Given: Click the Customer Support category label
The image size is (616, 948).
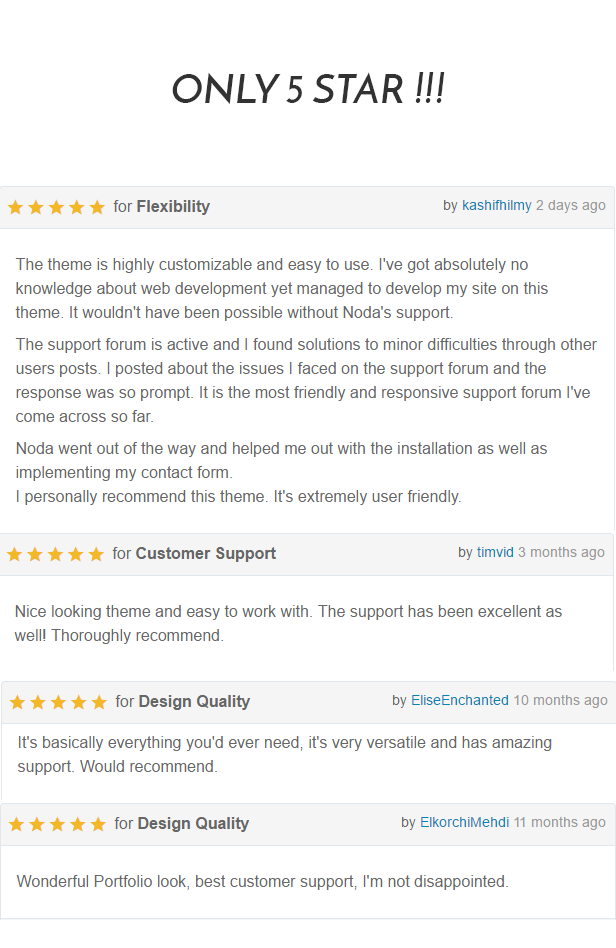Looking at the screenshot, I should tap(205, 554).
